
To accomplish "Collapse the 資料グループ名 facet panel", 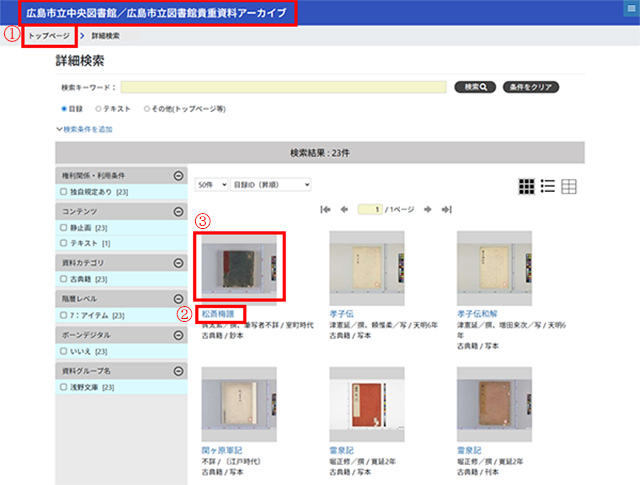I will pos(178,371).
